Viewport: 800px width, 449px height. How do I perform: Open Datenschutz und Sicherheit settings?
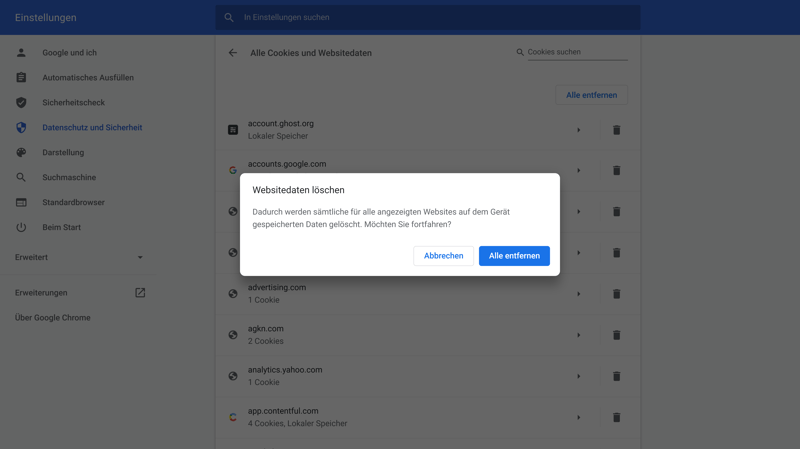pyautogui.click(x=92, y=128)
